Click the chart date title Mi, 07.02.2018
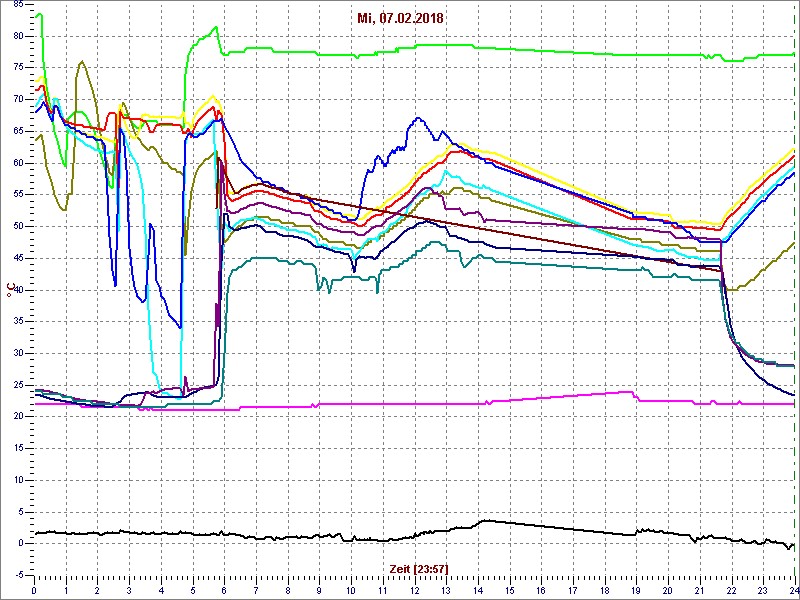The height and width of the screenshot is (600, 800). 400,19
